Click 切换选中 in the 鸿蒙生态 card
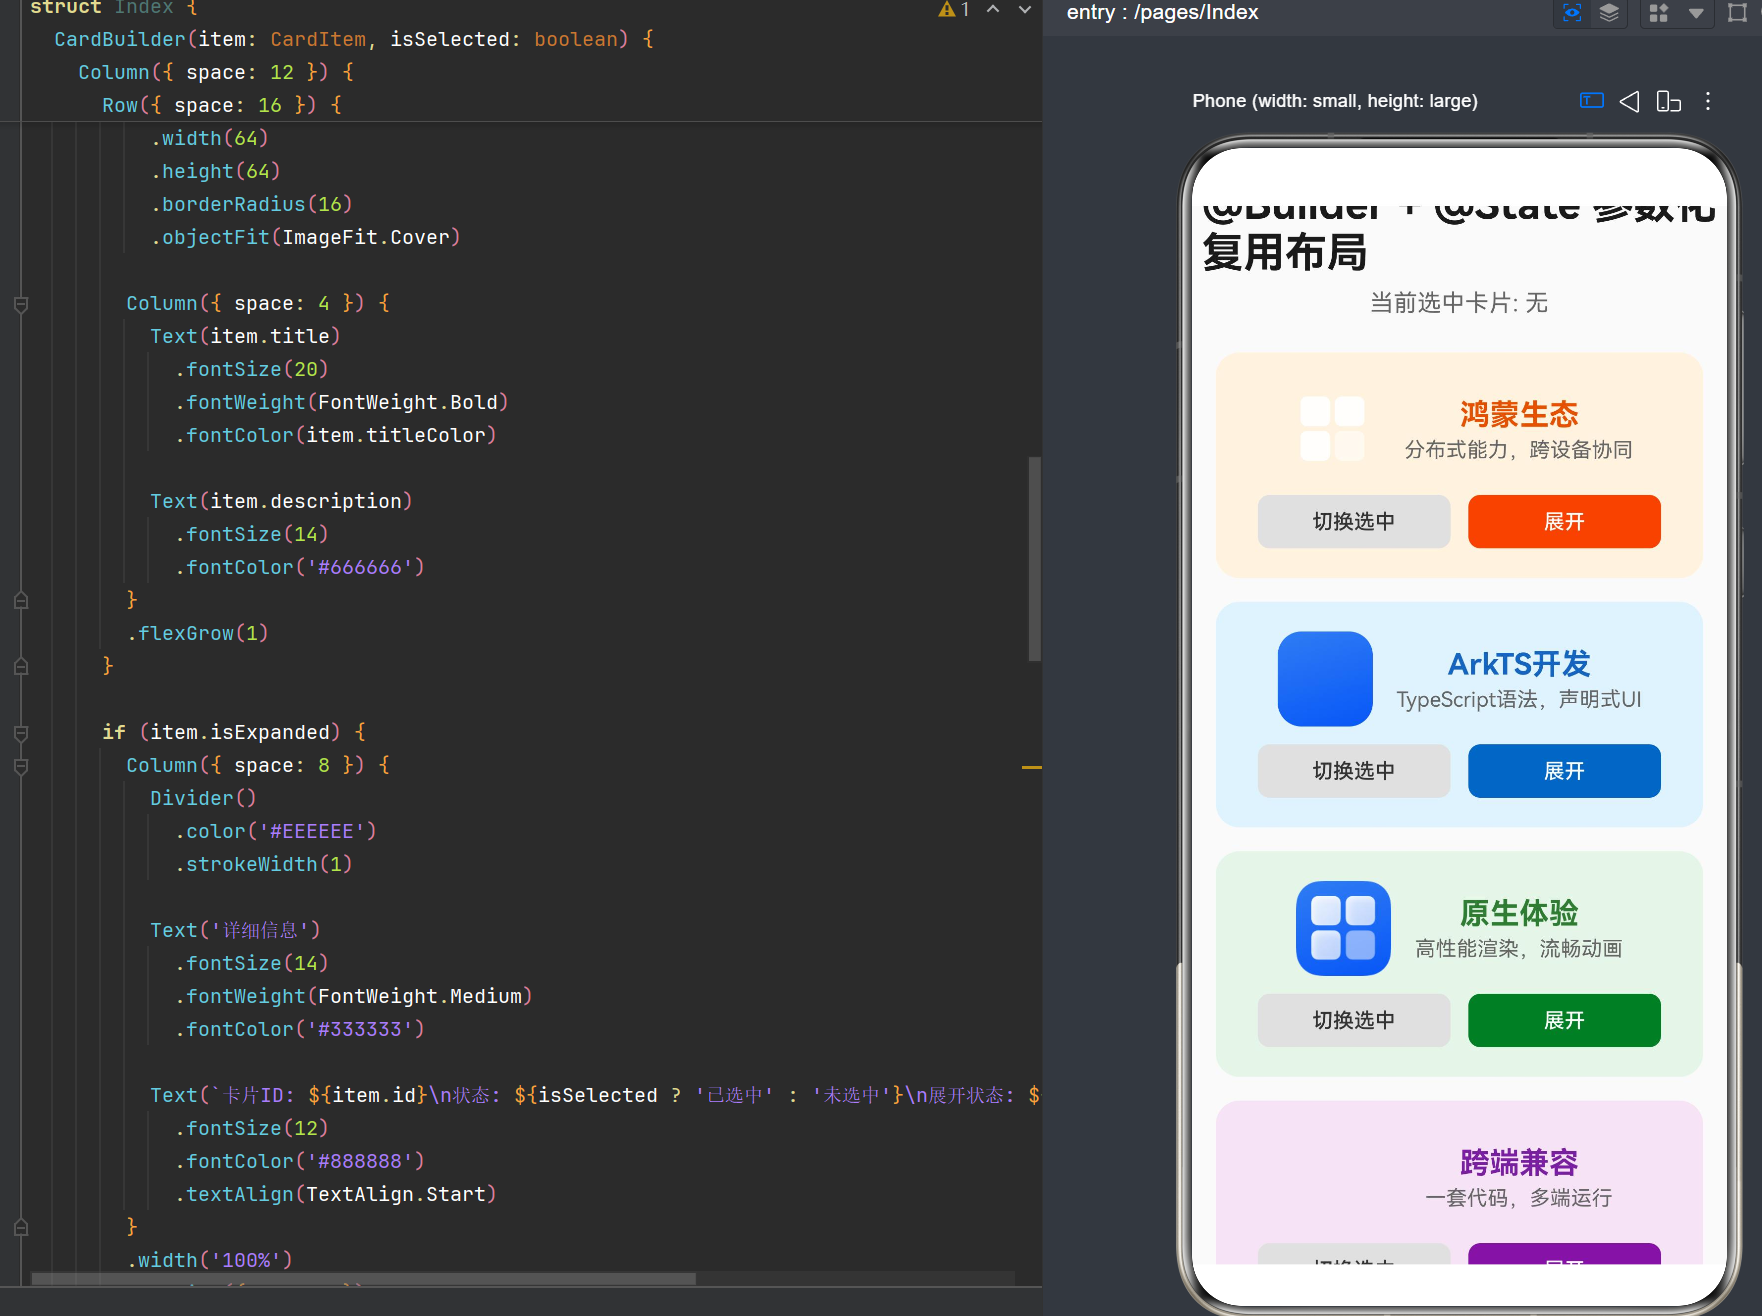The width and height of the screenshot is (1762, 1316). coord(1354,522)
